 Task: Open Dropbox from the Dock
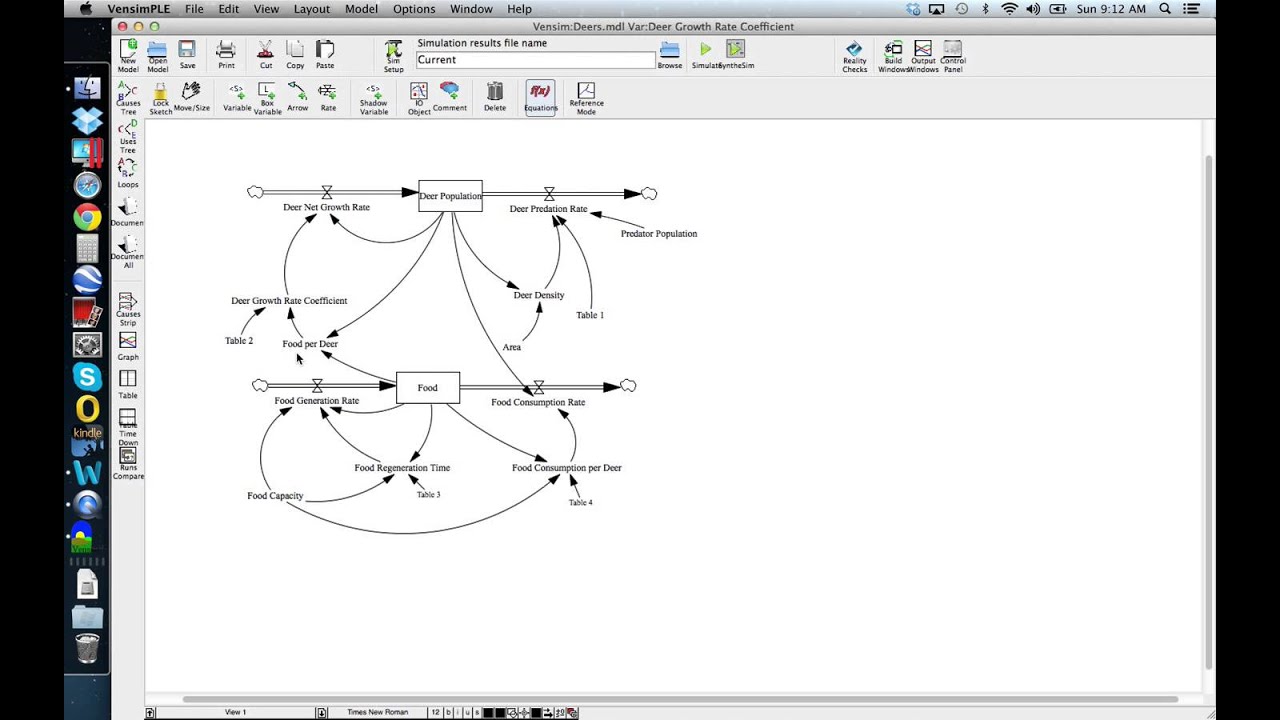click(87, 120)
